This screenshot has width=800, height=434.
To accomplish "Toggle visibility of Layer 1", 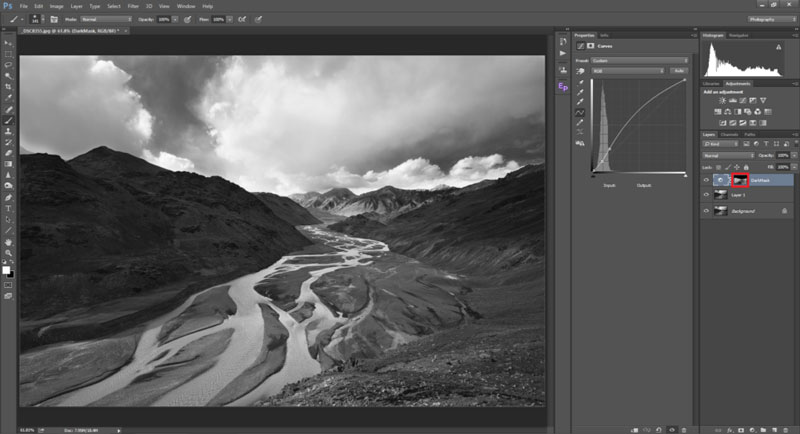I will pyautogui.click(x=706, y=196).
